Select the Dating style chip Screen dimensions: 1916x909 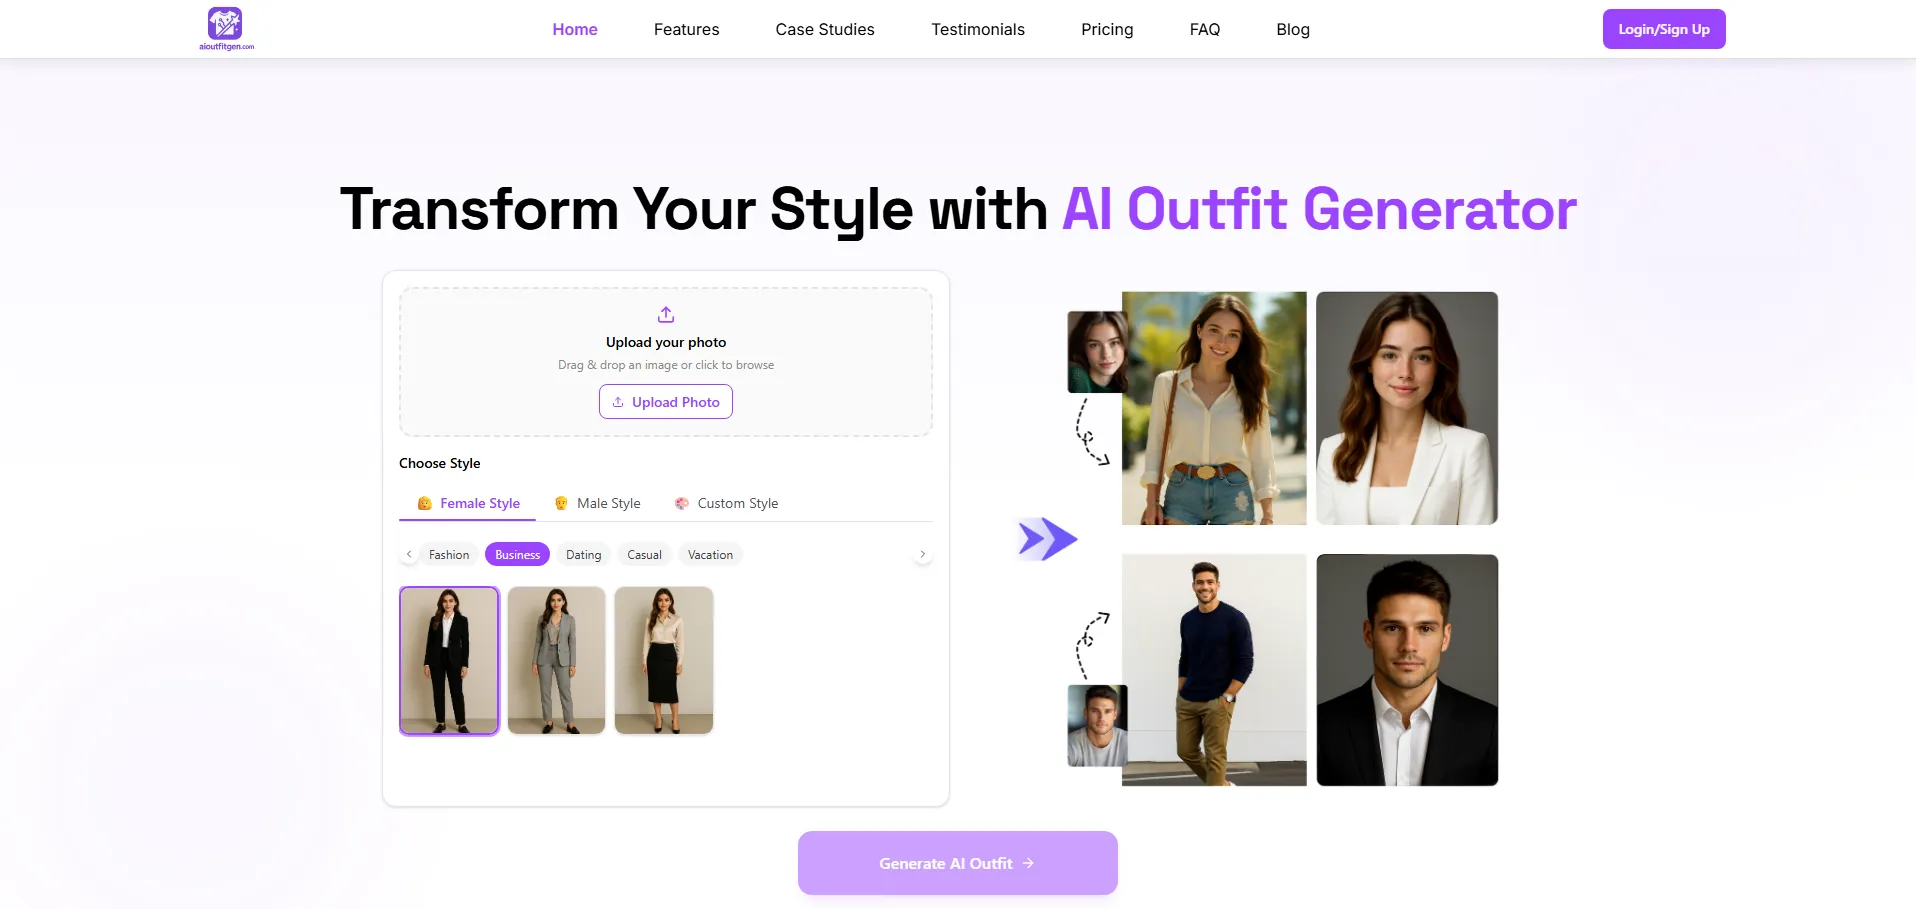tap(584, 554)
